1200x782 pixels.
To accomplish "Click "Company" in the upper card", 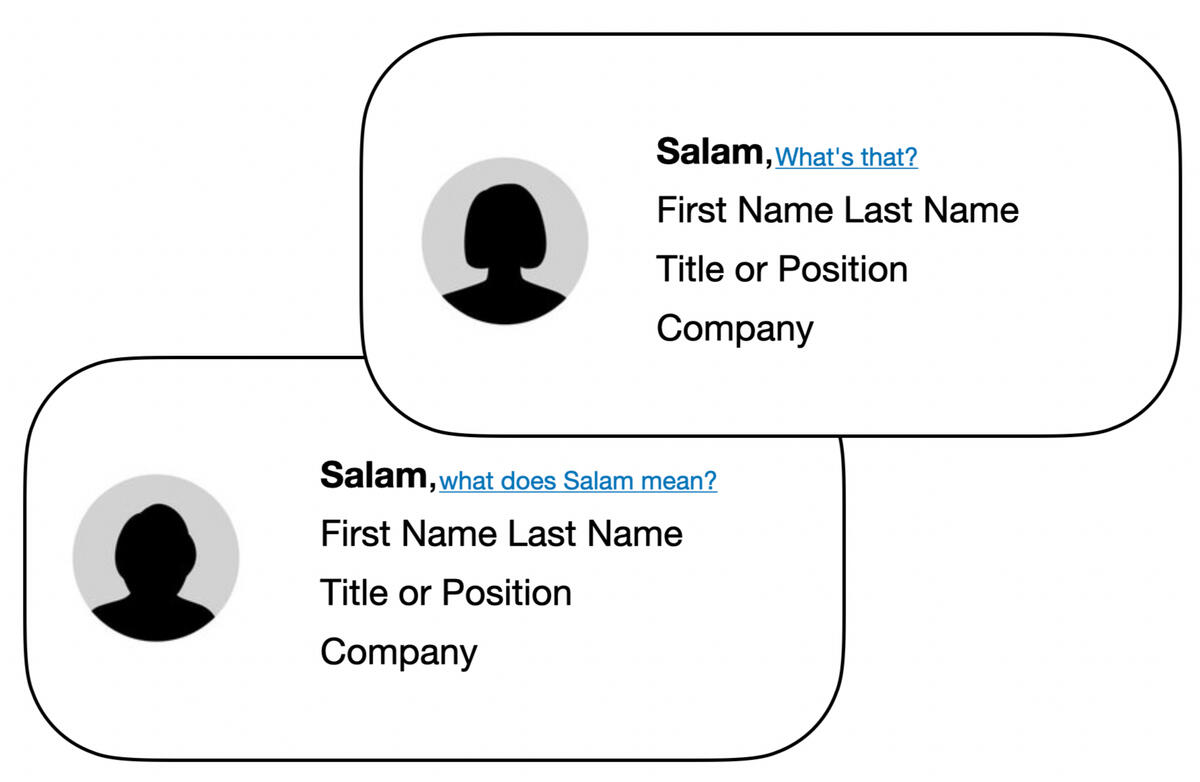I will (734, 329).
